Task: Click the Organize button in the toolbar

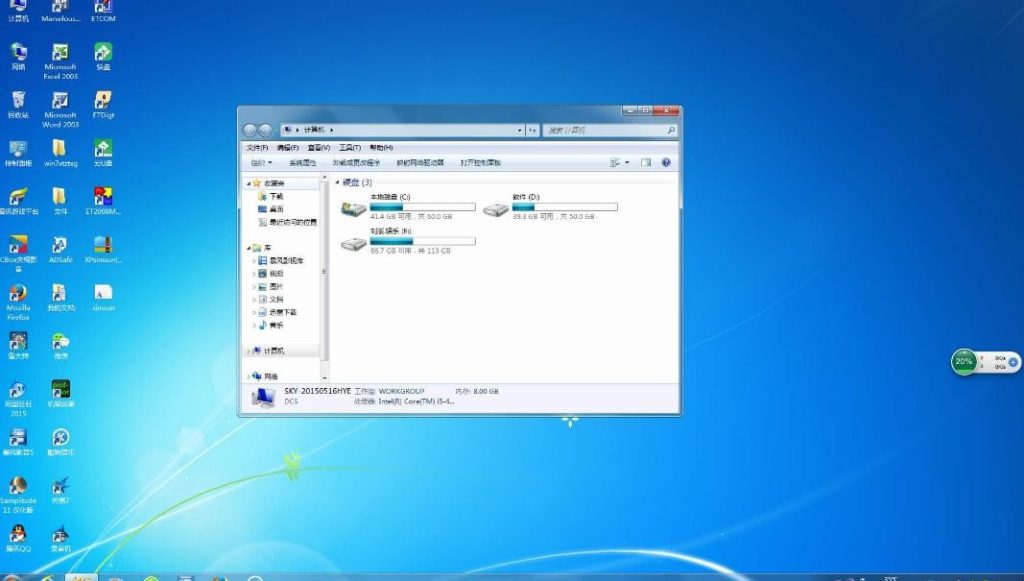Action: point(260,162)
